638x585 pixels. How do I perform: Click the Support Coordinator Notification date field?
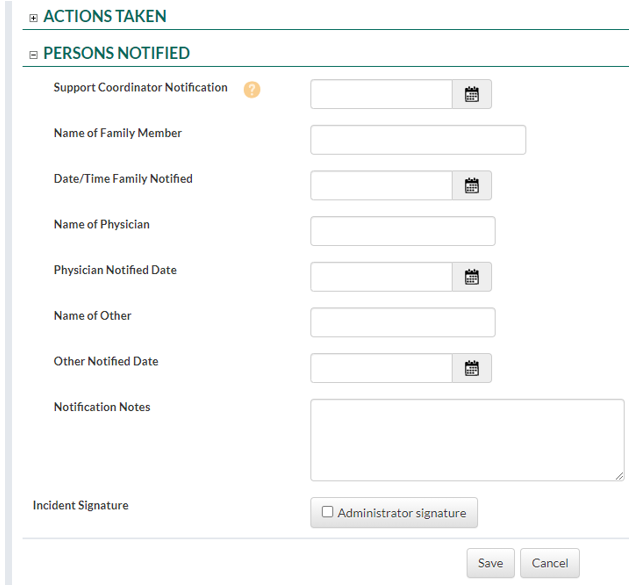381,95
